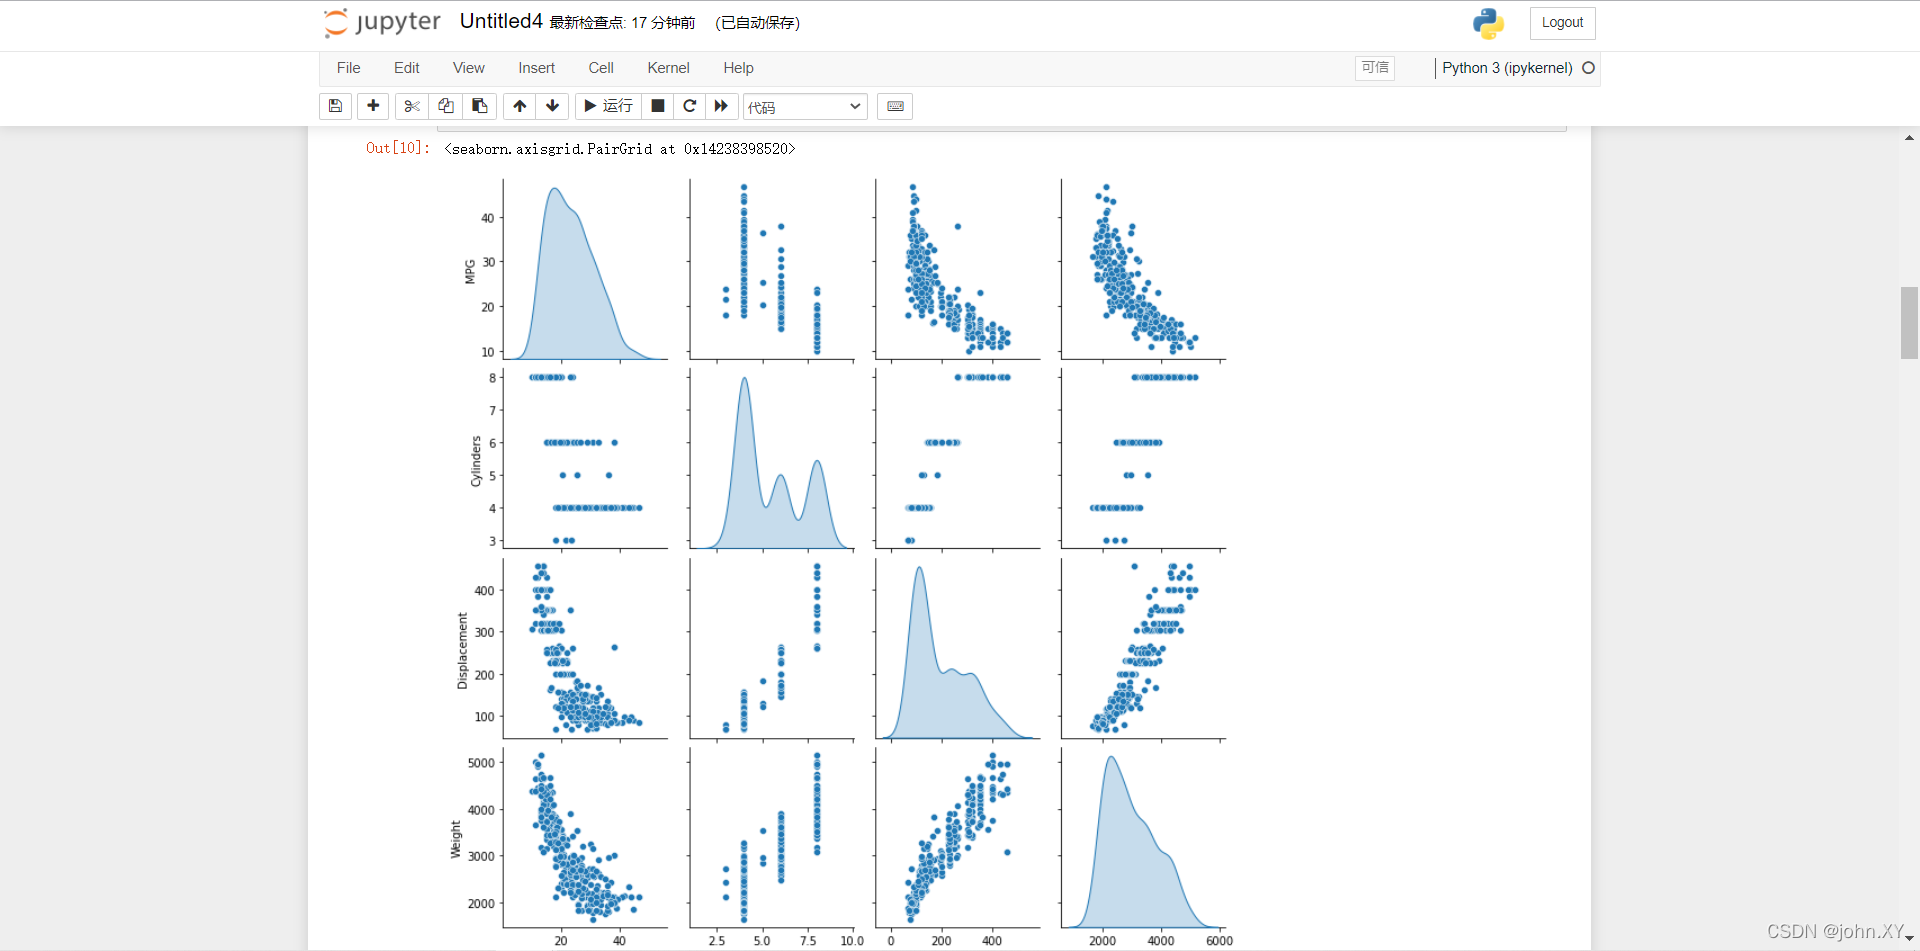Click the Weight density plot
Viewport: 1920px width, 951px height.
[x=1143, y=838]
